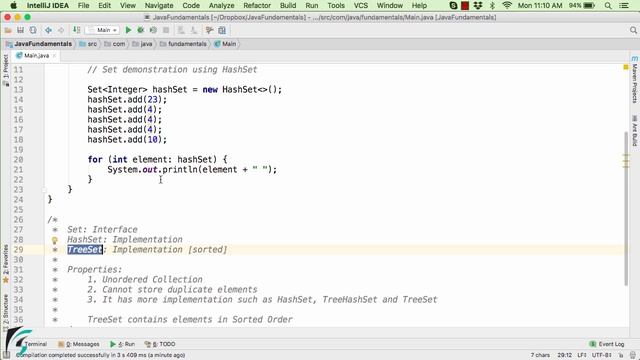
Task: Open the Terminal tool window
Action: tap(33, 344)
